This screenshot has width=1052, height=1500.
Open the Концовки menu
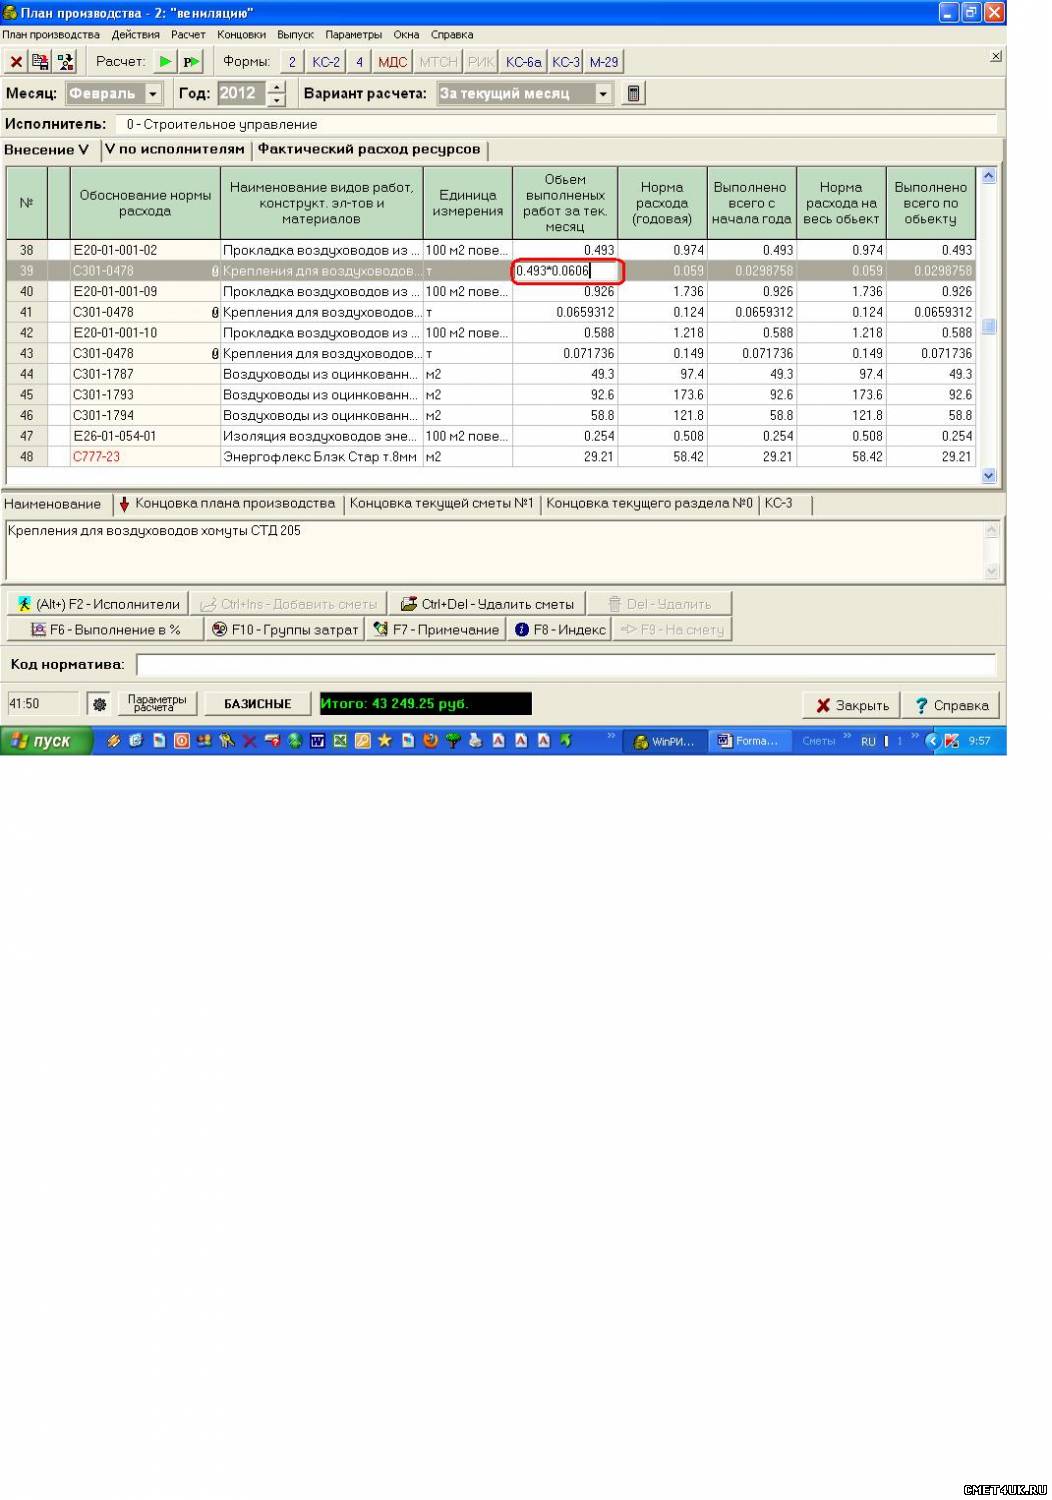point(241,34)
